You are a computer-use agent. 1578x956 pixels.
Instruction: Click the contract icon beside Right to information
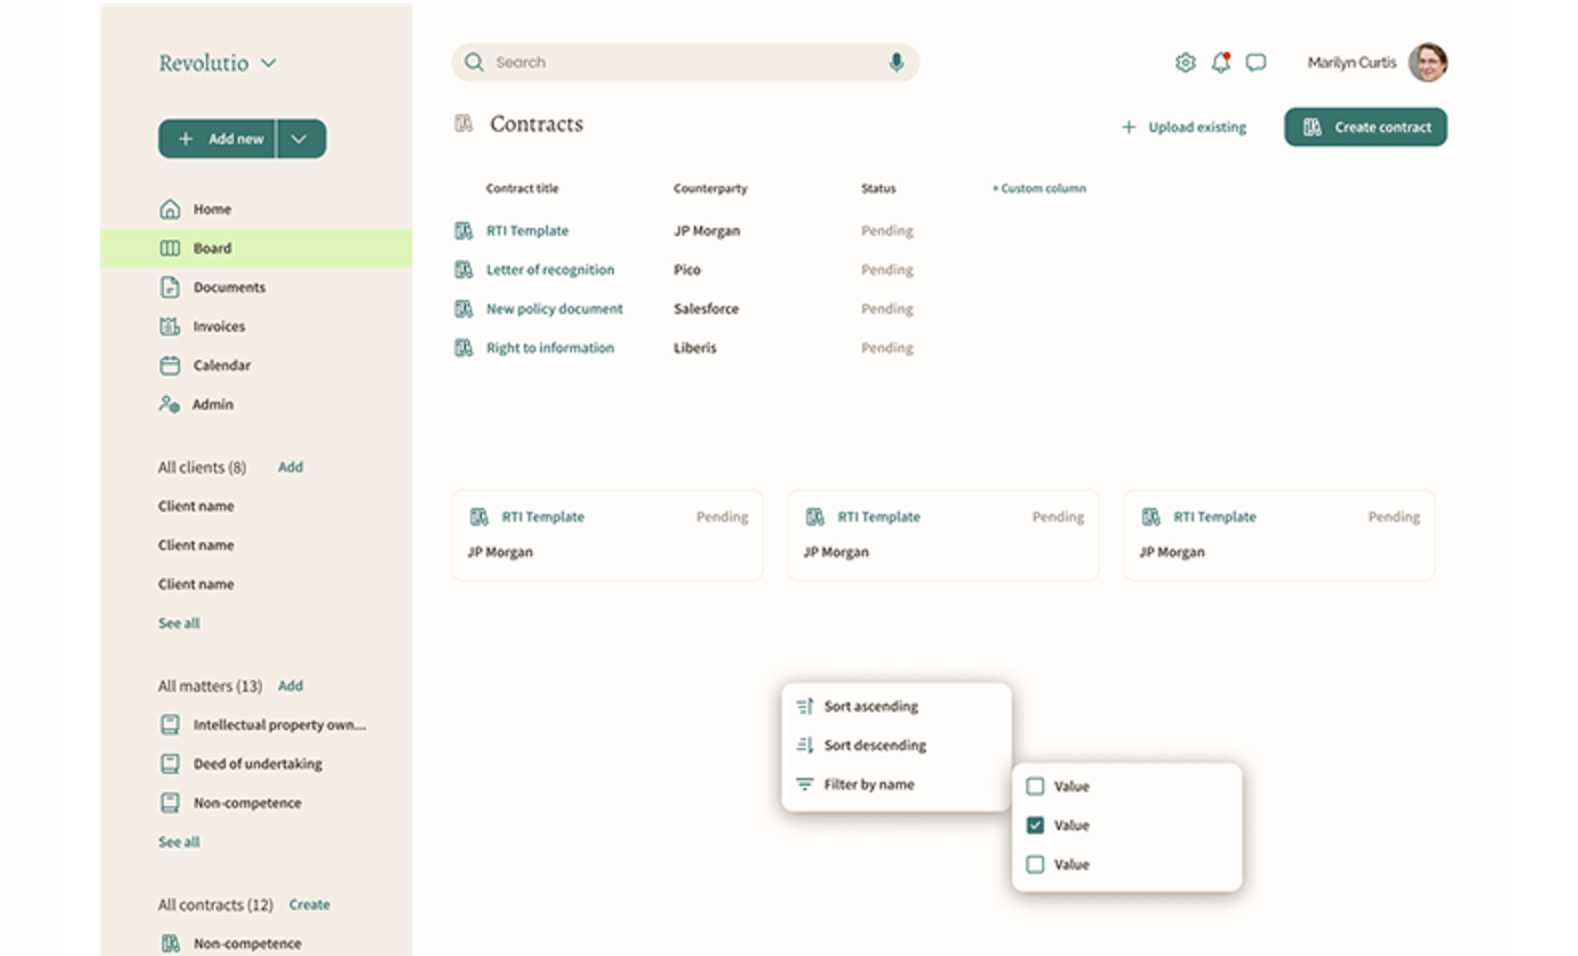click(x=464, y=348)
